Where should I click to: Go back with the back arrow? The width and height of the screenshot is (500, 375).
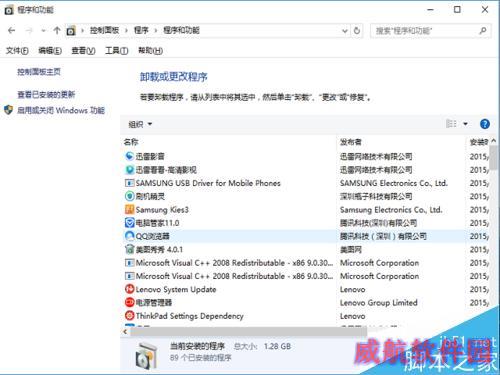point(12,31)
